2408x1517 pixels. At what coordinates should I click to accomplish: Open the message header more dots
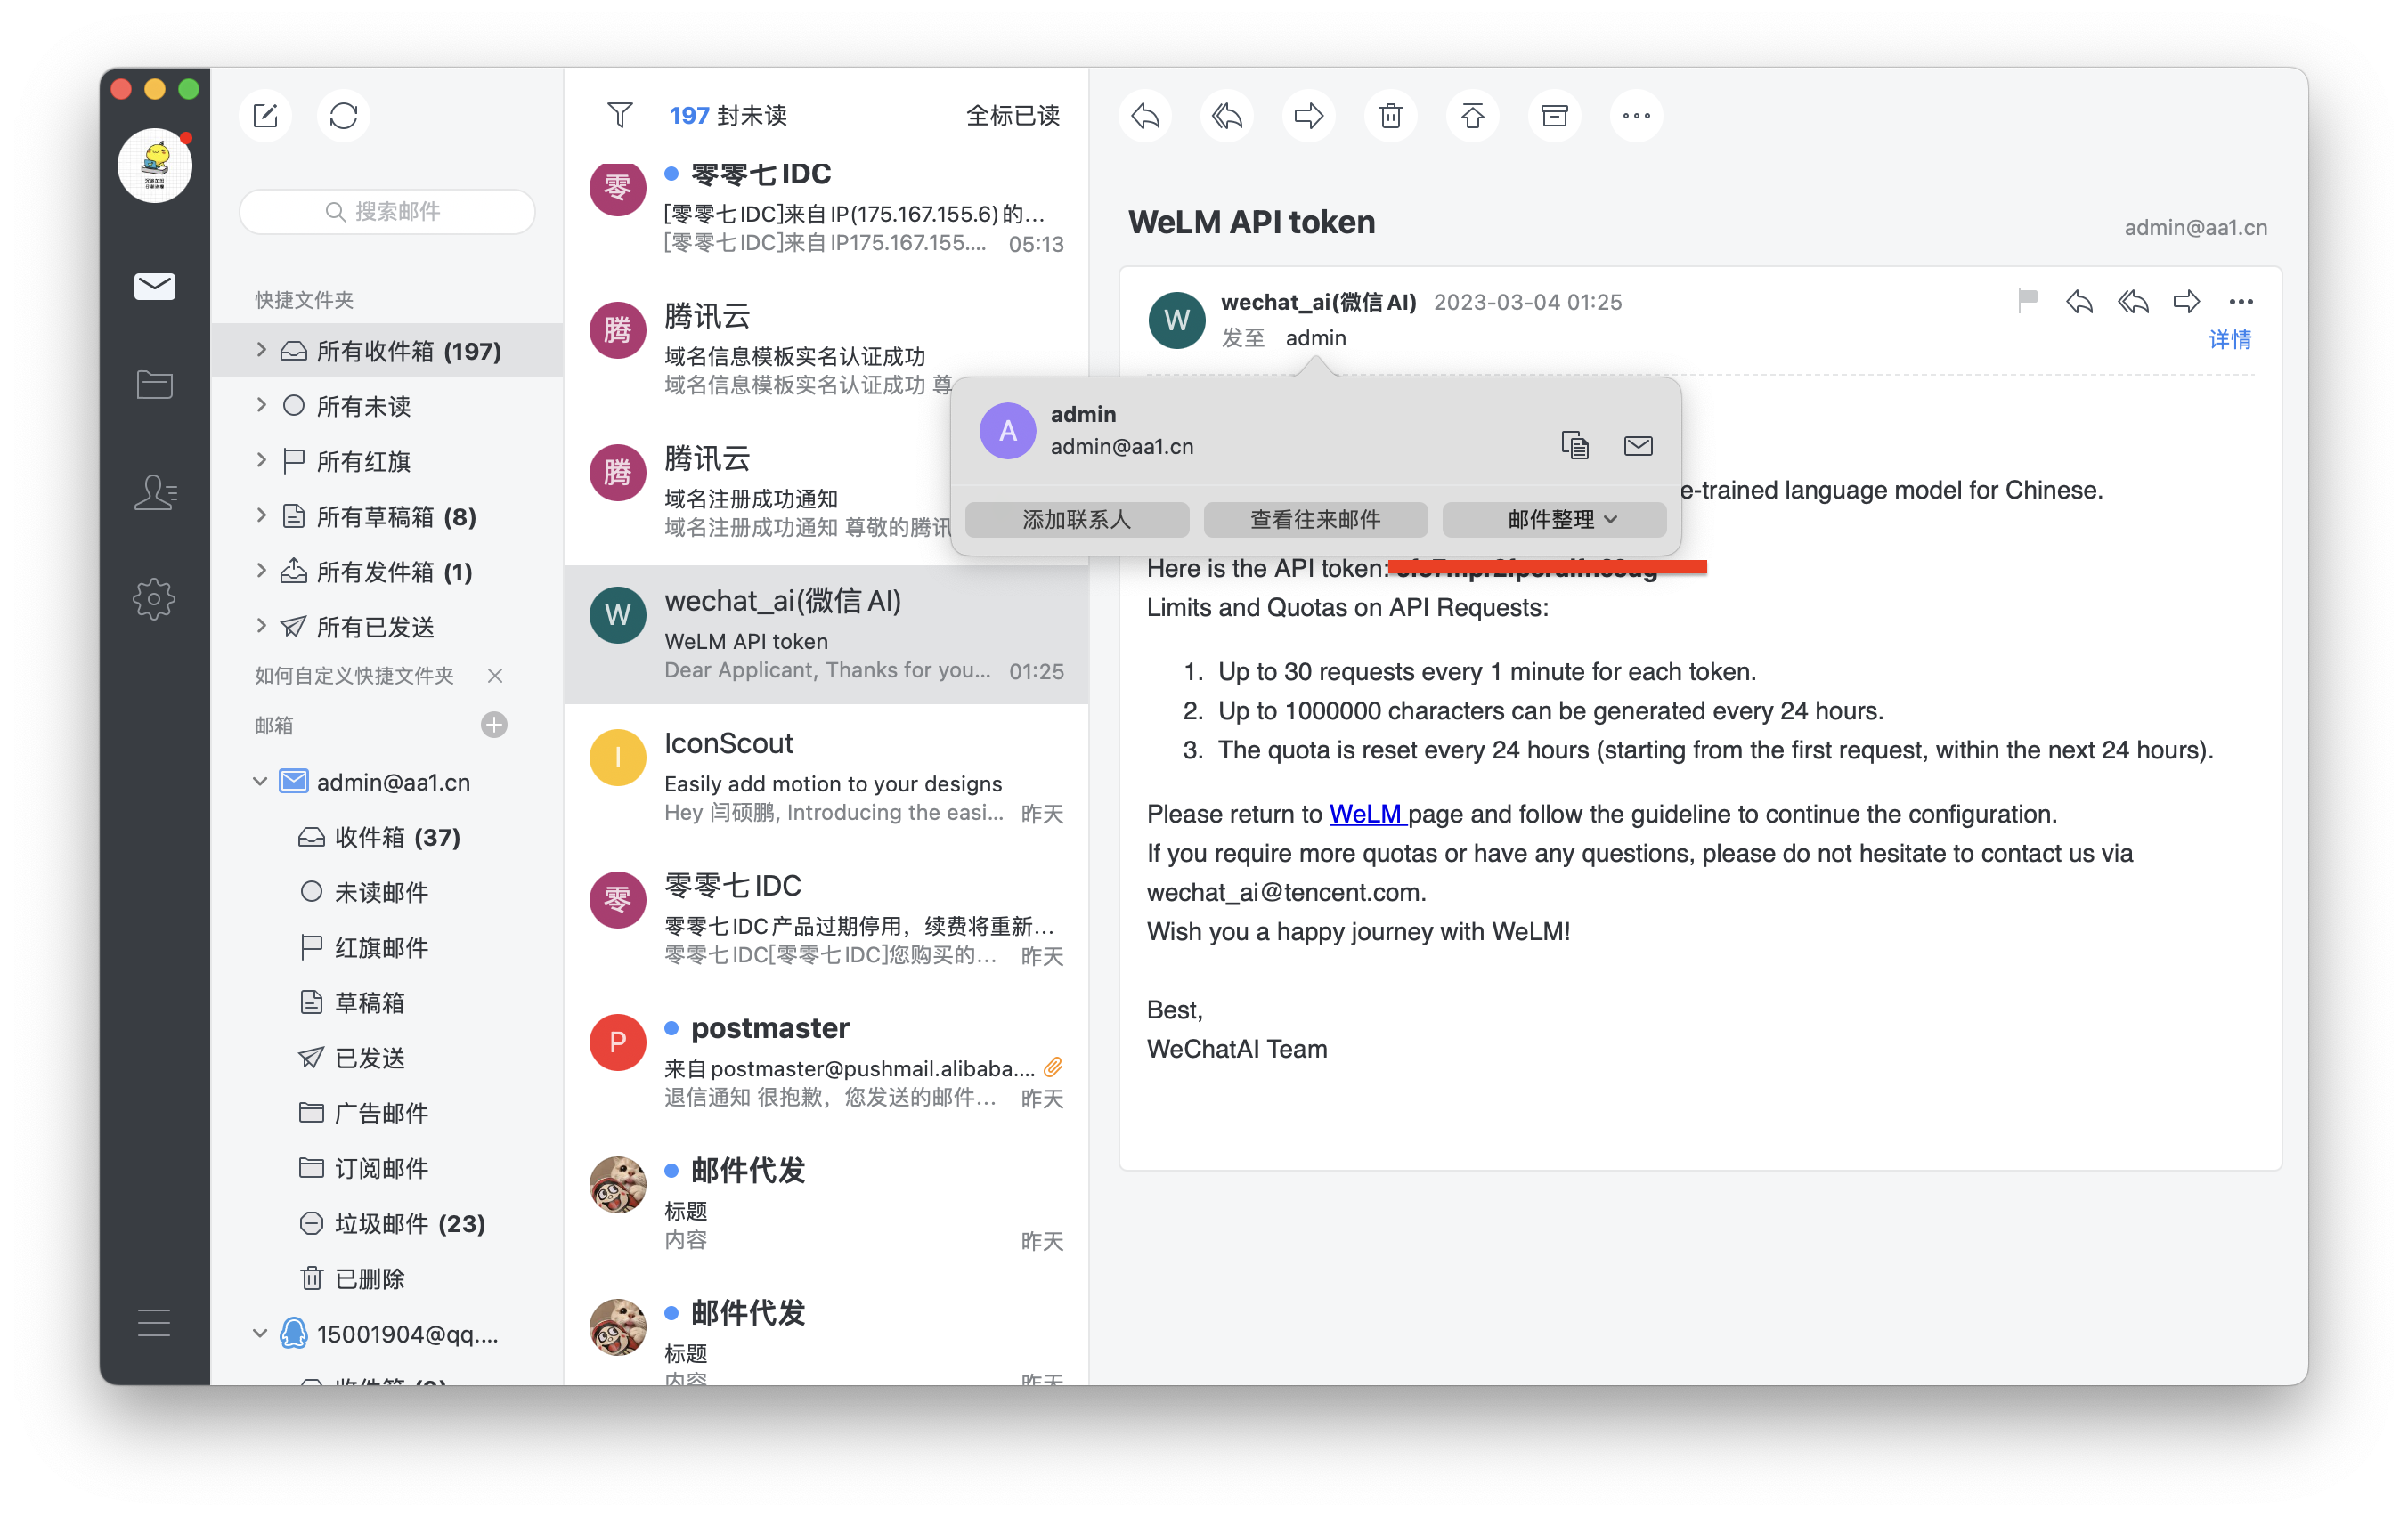click(2241, 302)
